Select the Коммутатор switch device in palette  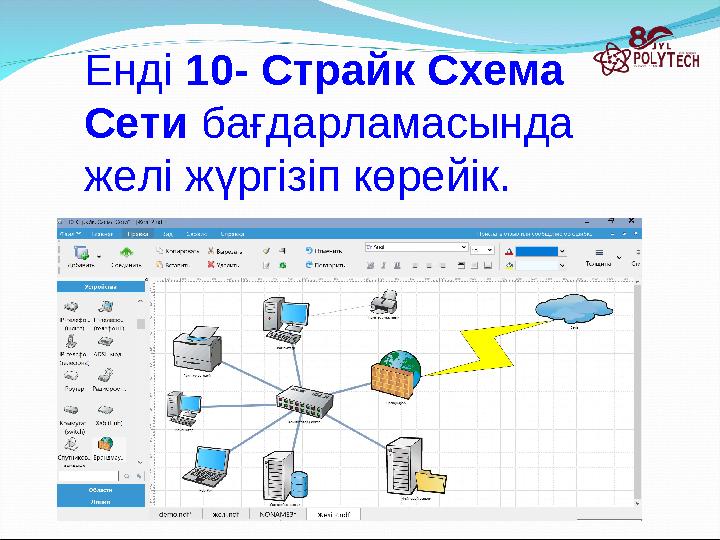click(x=72, y=418)
